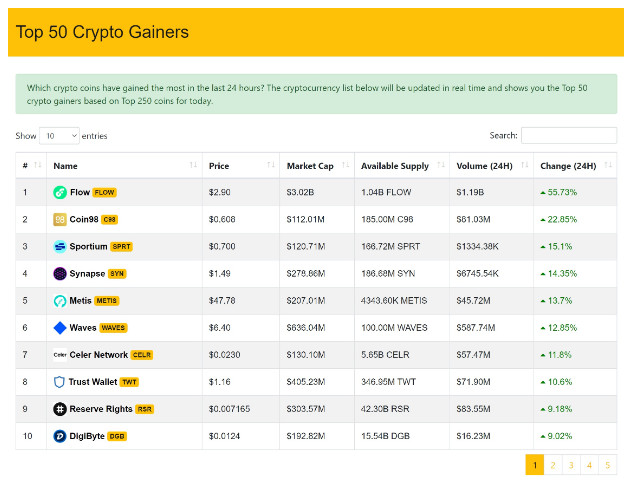Sort using Change (24H) column arrows
Screen dimensions: 632x482
pos(608,165)
